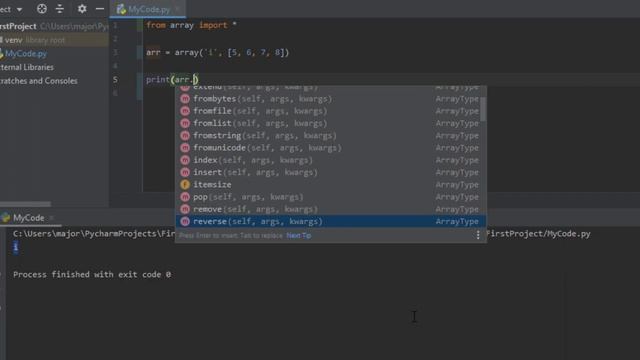Open the Project view dropdown arrow
The height and width of the screenshot is (360, 640).
tap(19, 9)
